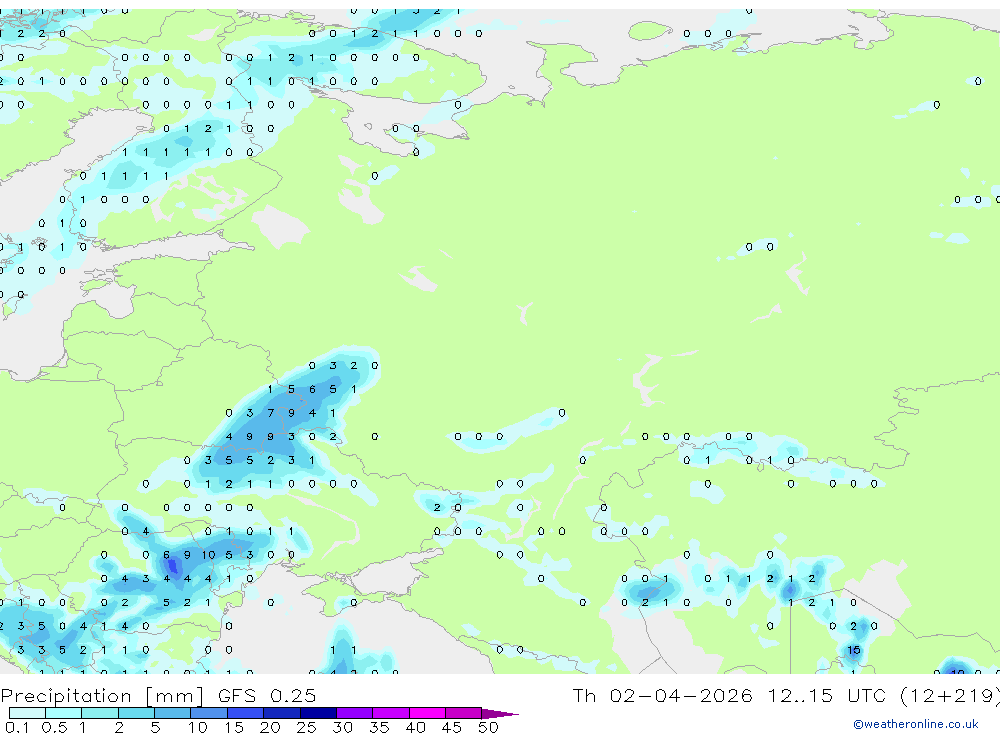Click the legend label "45"

coord(452,727)
